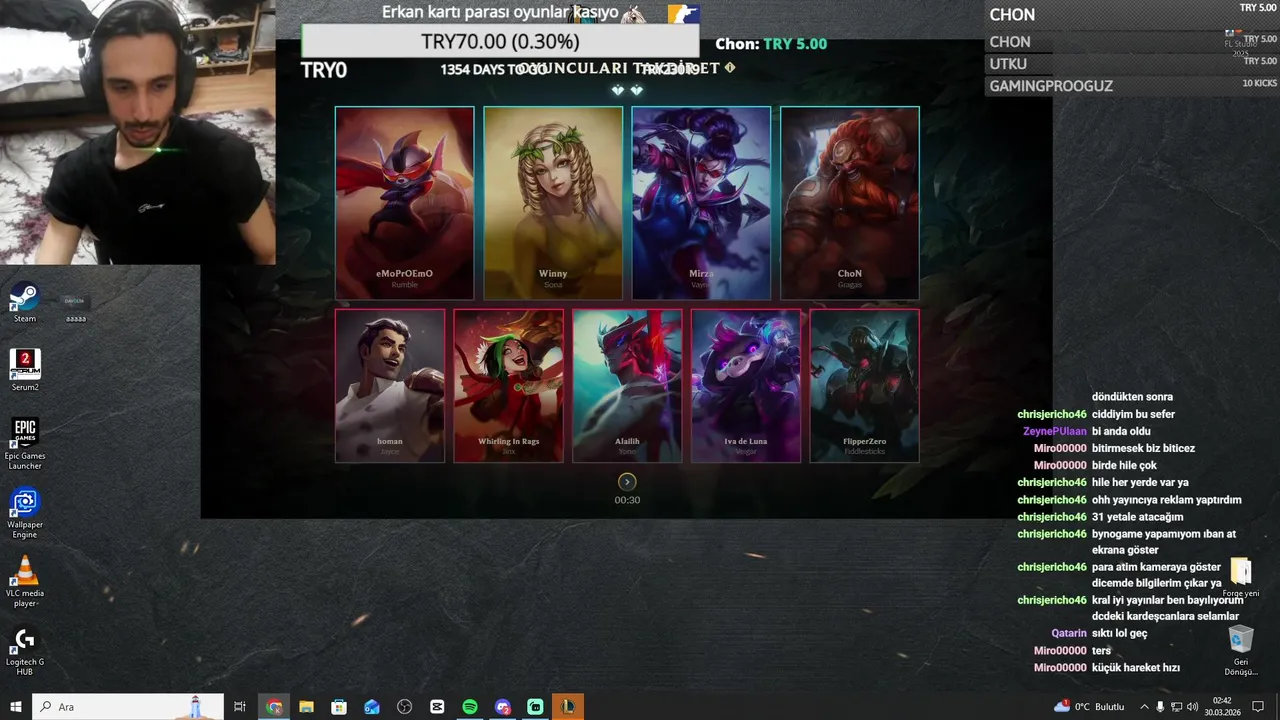Screen dimensions: 1280x720
Task: Switch to League of Legends taskbar icon
Action: point(568,707)
